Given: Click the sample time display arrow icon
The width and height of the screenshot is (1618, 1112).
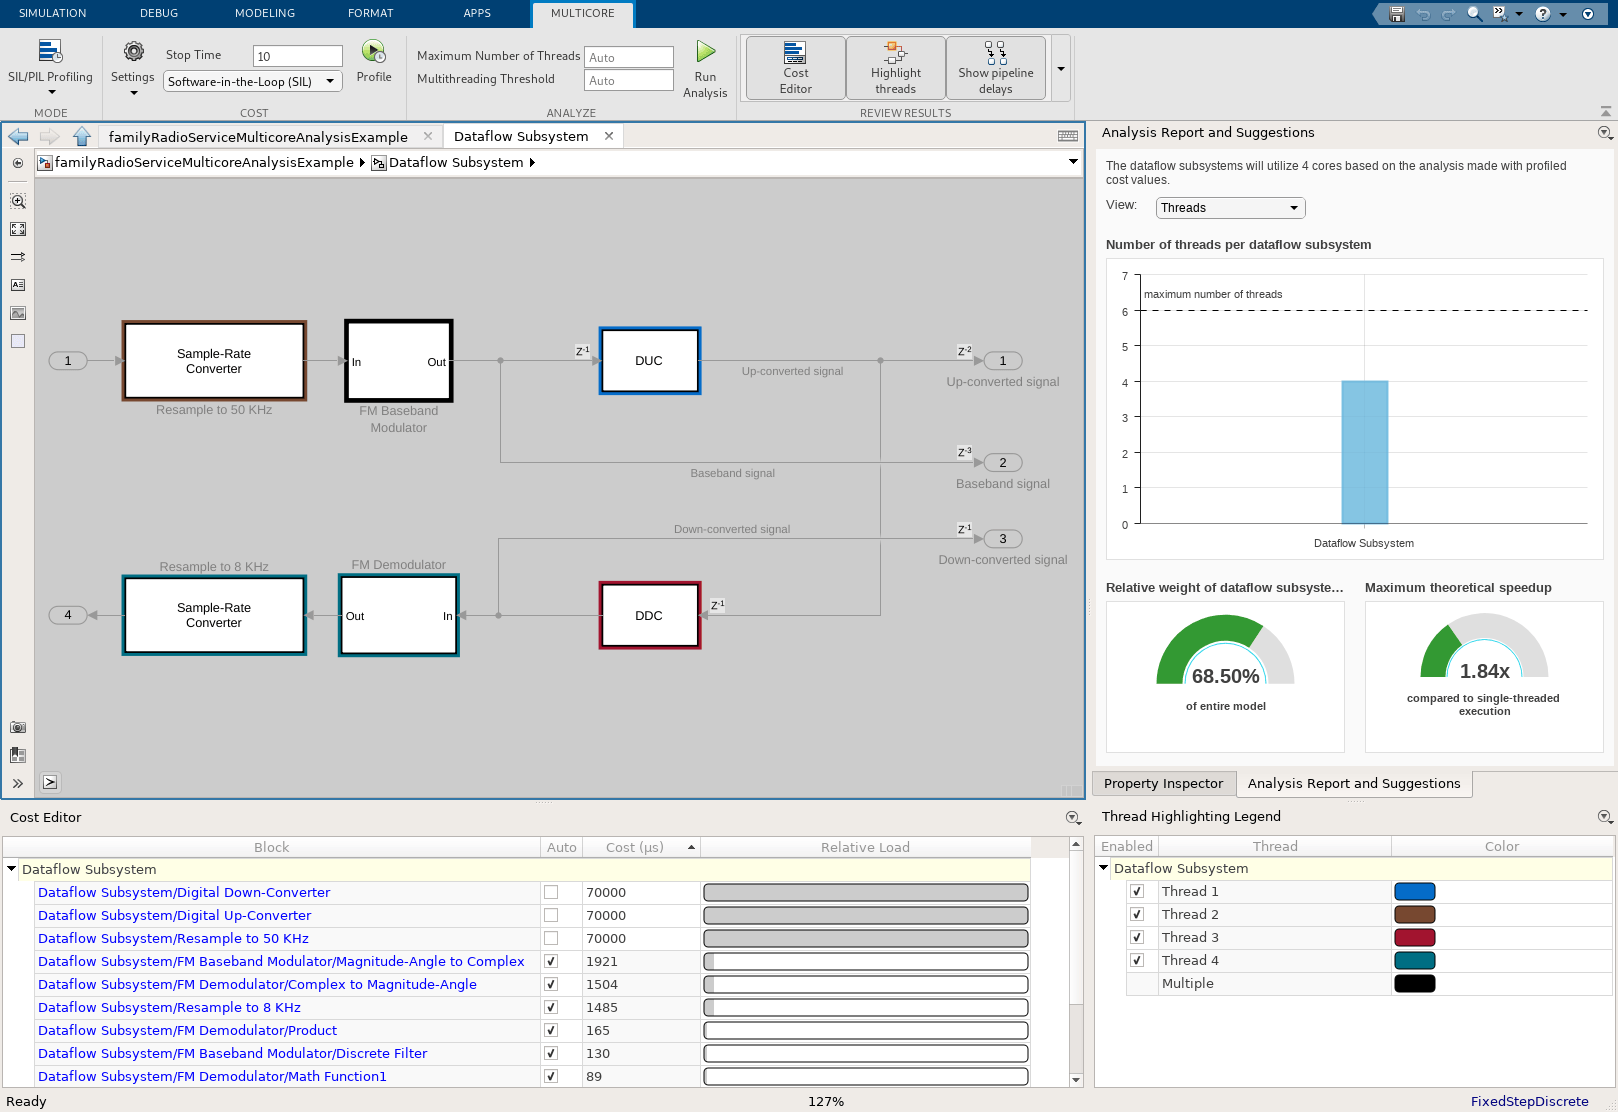Looking at the screenshot, I should 18,257.
